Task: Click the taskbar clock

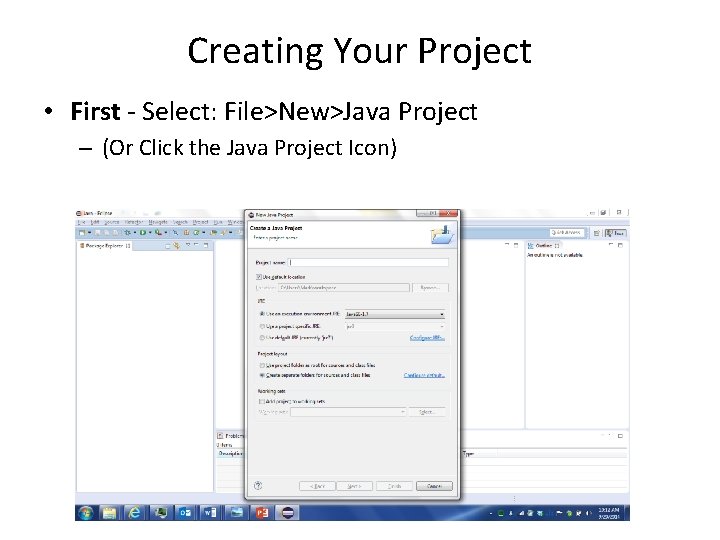Action: pyautogui.click(x=609, y=513)
